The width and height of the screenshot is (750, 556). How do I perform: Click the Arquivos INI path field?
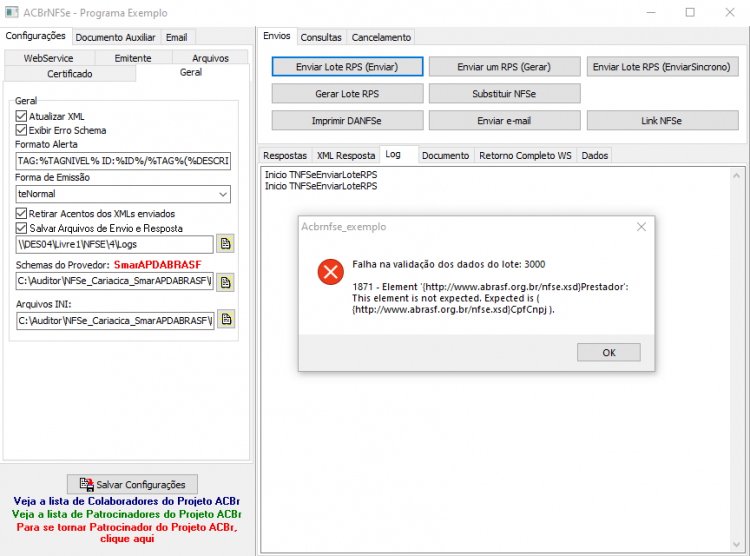[x=115, y=320]
